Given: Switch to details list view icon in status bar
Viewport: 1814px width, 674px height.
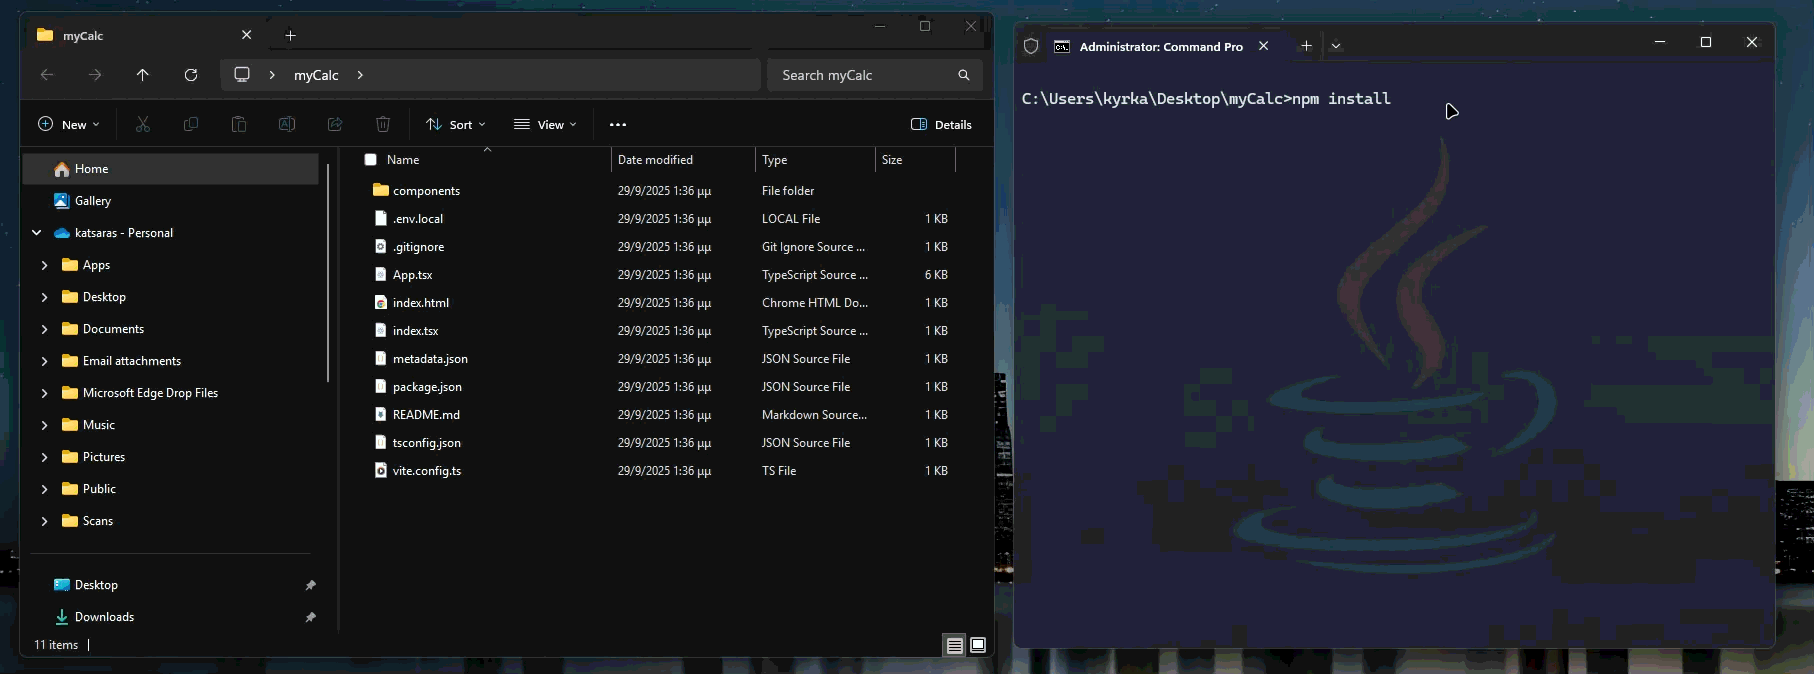Looking at the screenshot, I should click(955, 645).
